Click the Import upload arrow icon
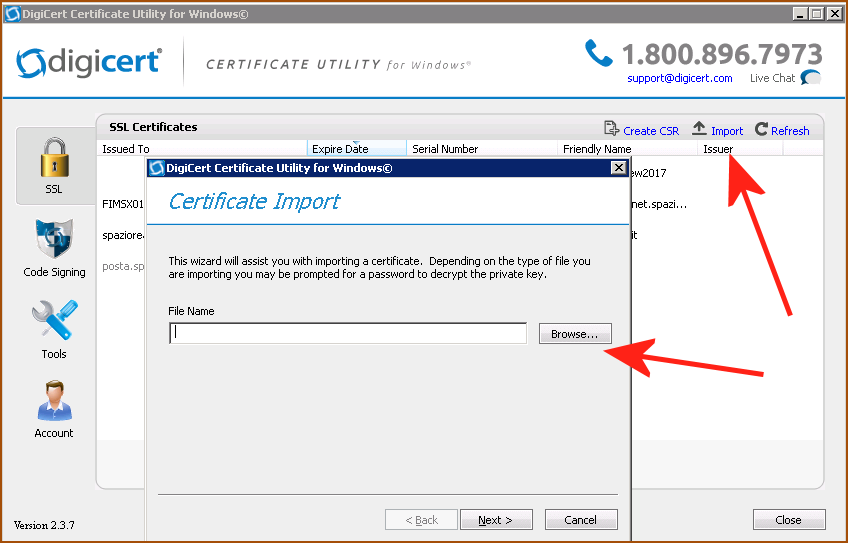Image resolution: width=848 pixels, height=543 pixels. 699,129
